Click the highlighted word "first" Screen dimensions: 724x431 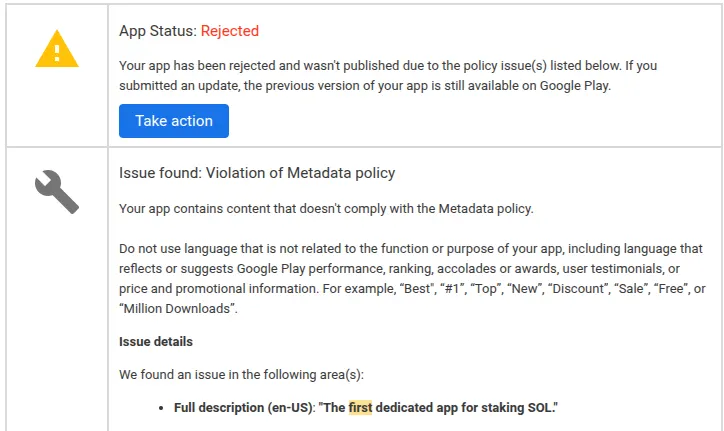coord(360,408)
